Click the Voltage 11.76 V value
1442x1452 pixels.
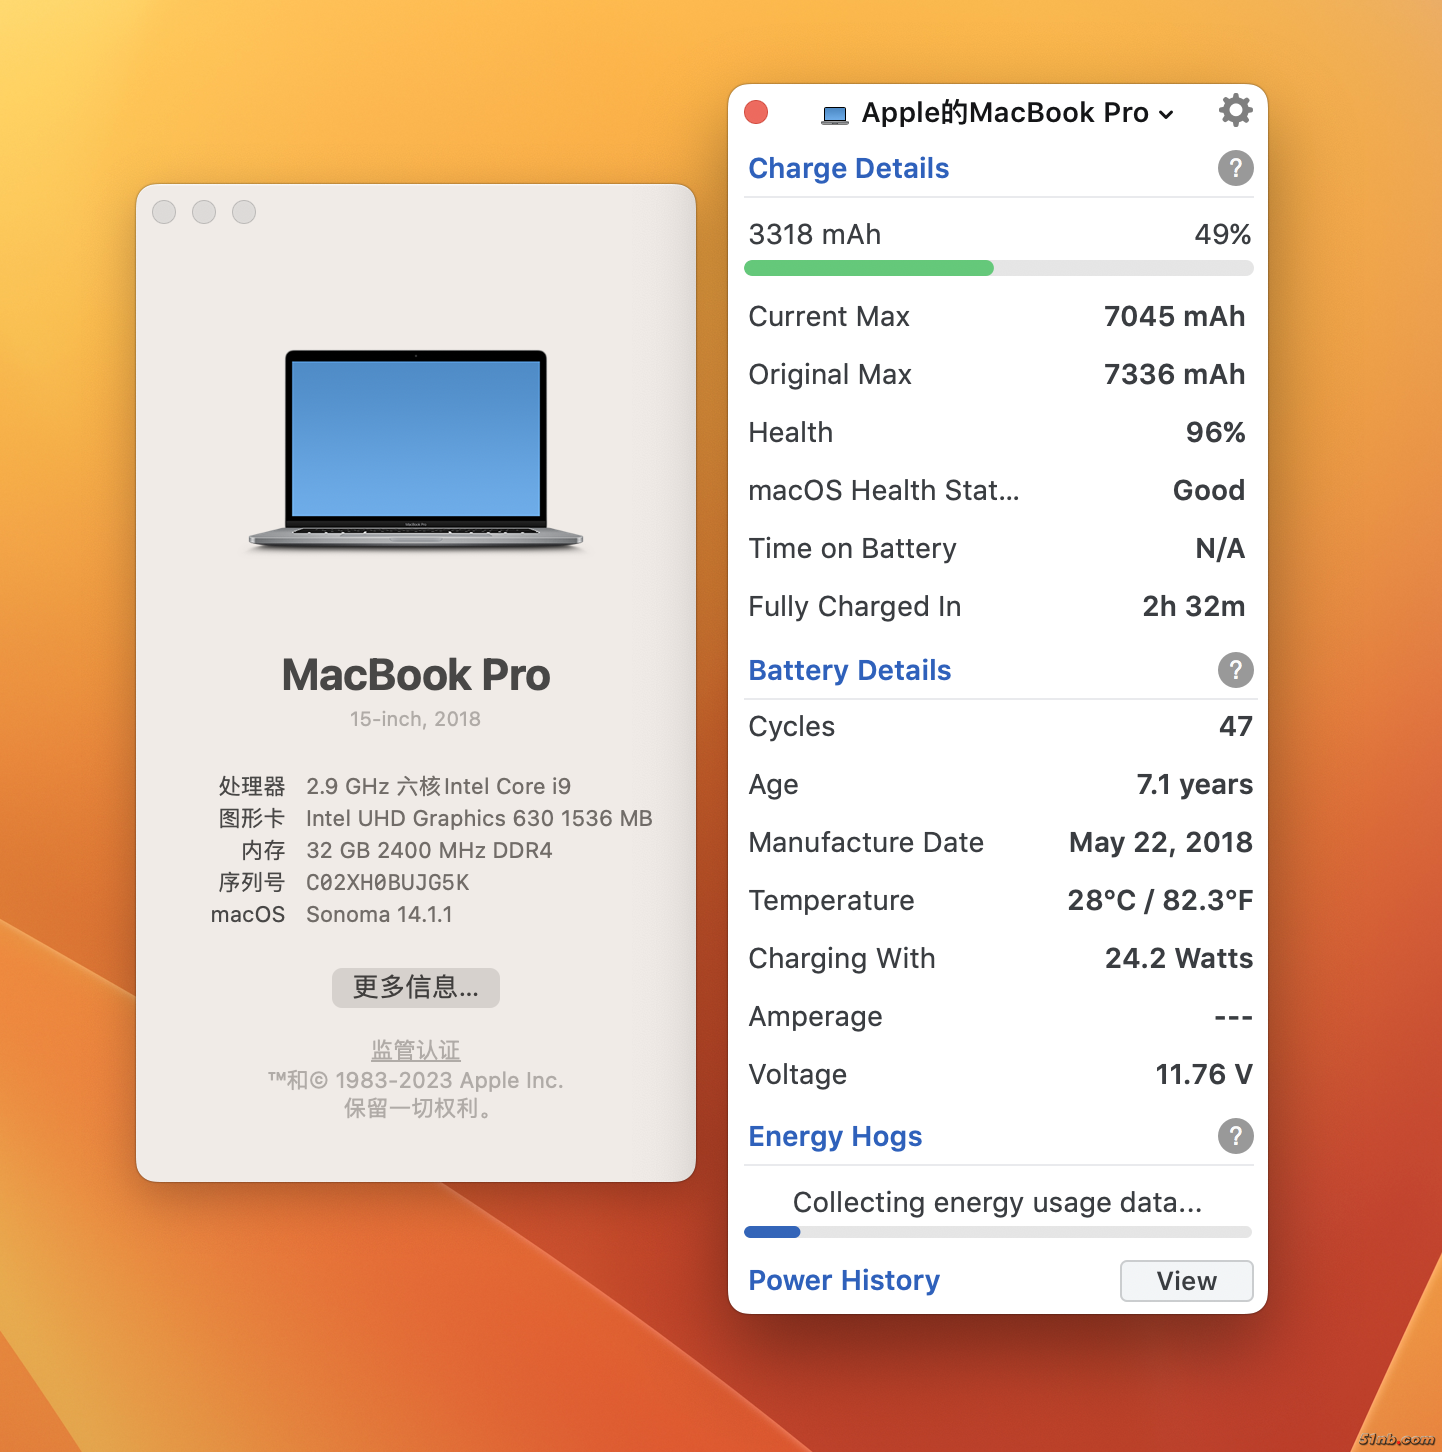(x=1204, y=1074)
